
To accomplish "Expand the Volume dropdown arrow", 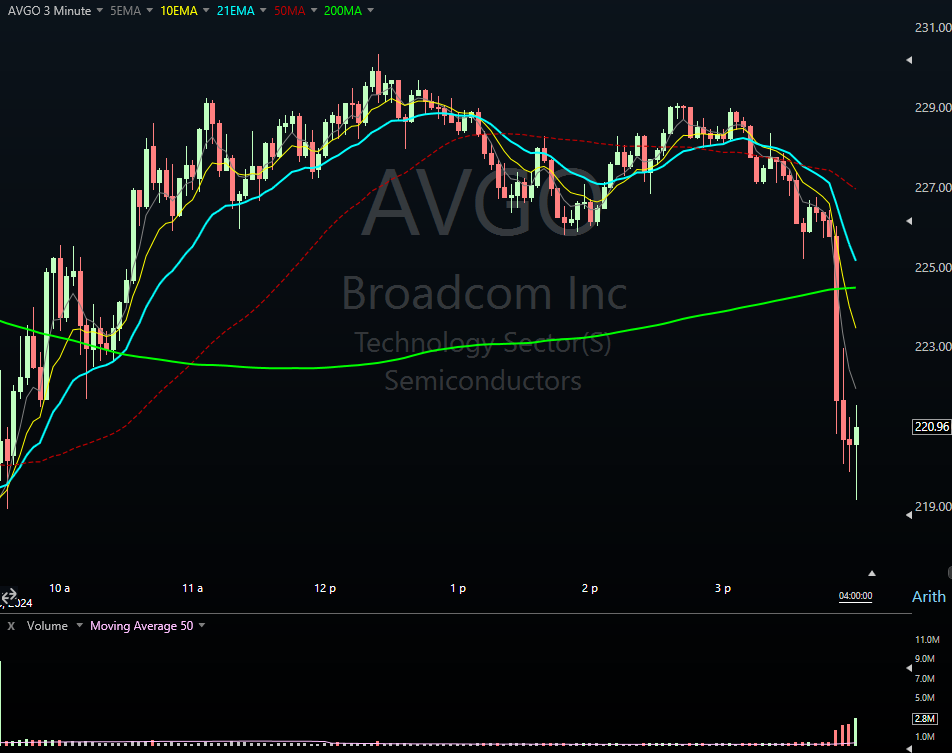I will point(79,625).
